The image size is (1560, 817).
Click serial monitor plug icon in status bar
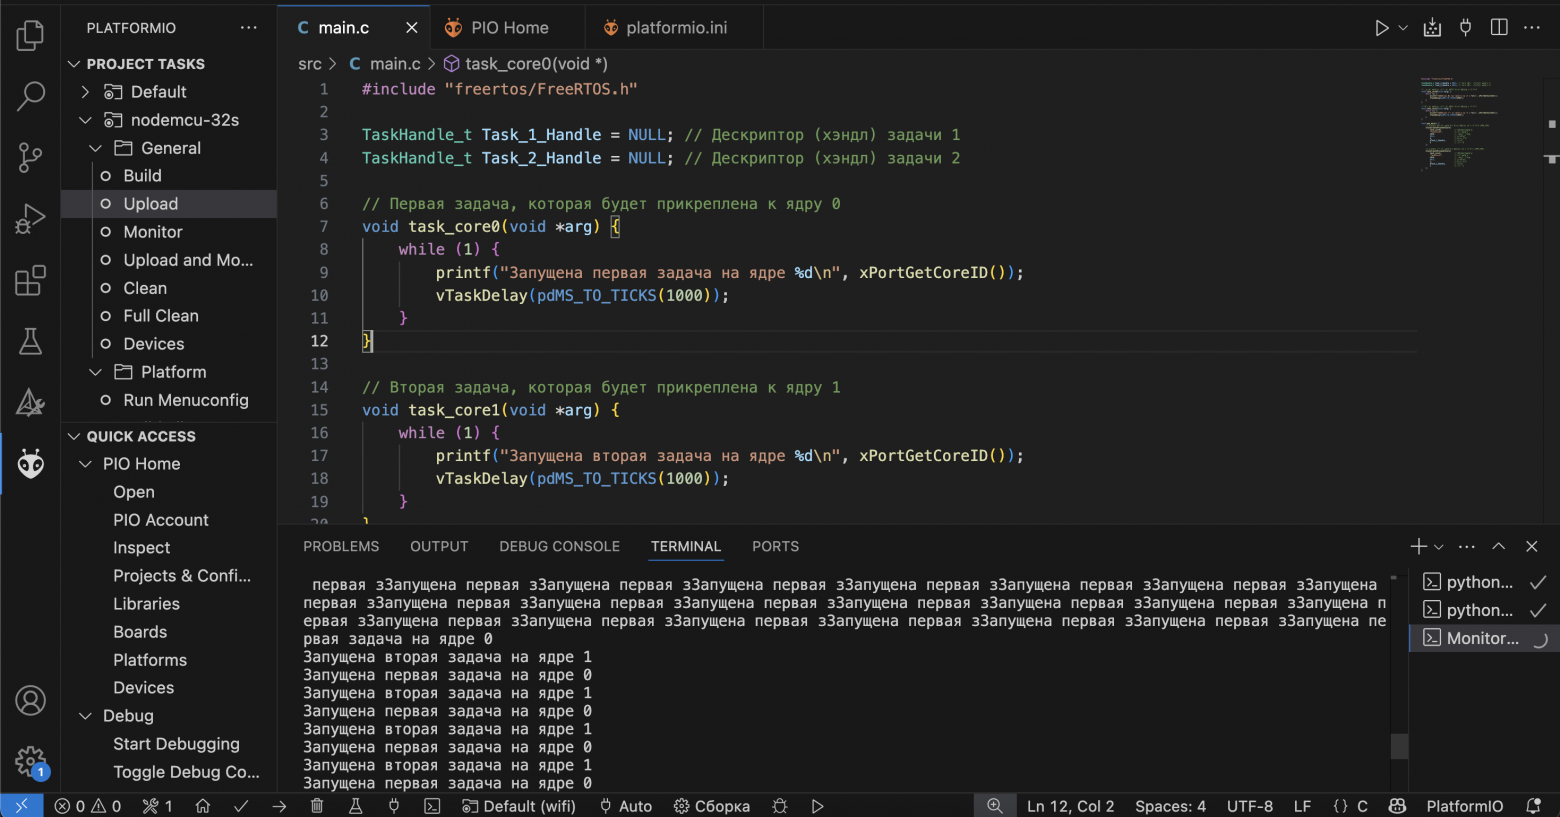(x=394, y=806)
